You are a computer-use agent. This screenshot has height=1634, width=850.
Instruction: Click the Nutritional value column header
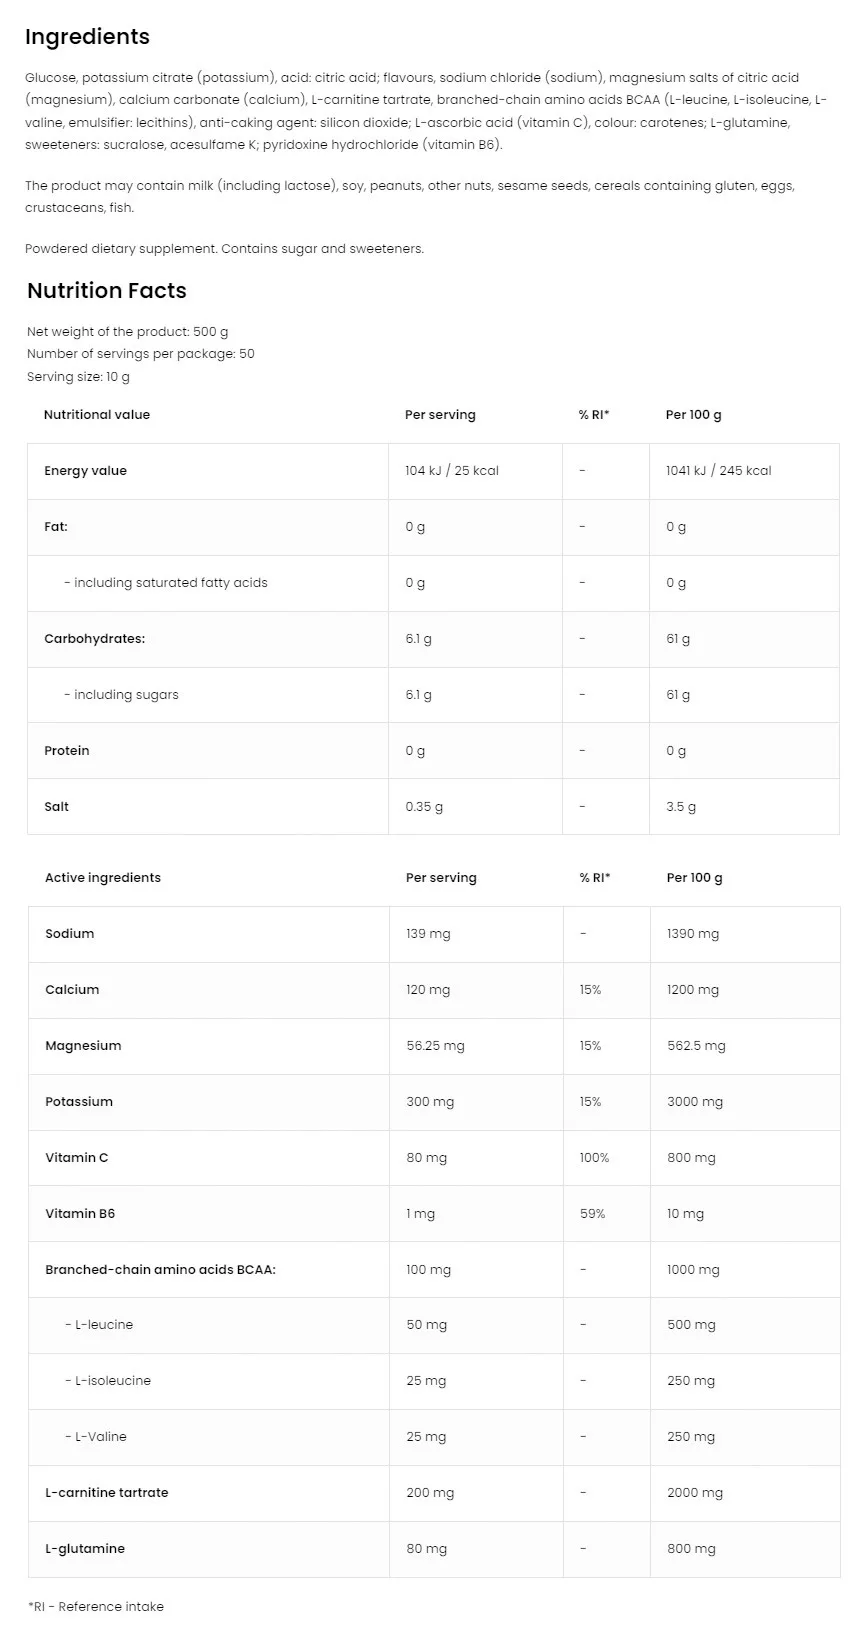[97, 415]
